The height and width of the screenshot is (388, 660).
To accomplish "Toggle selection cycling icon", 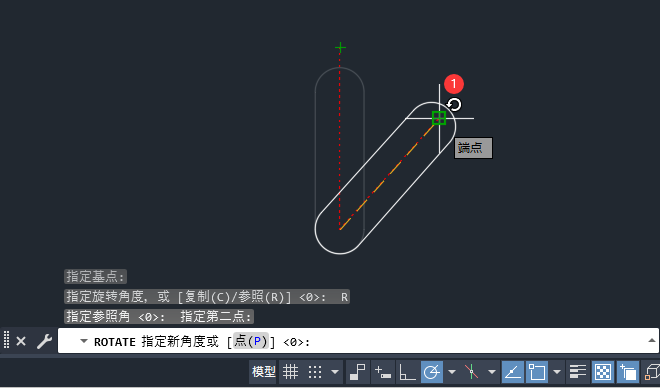I will click(628, 372).
